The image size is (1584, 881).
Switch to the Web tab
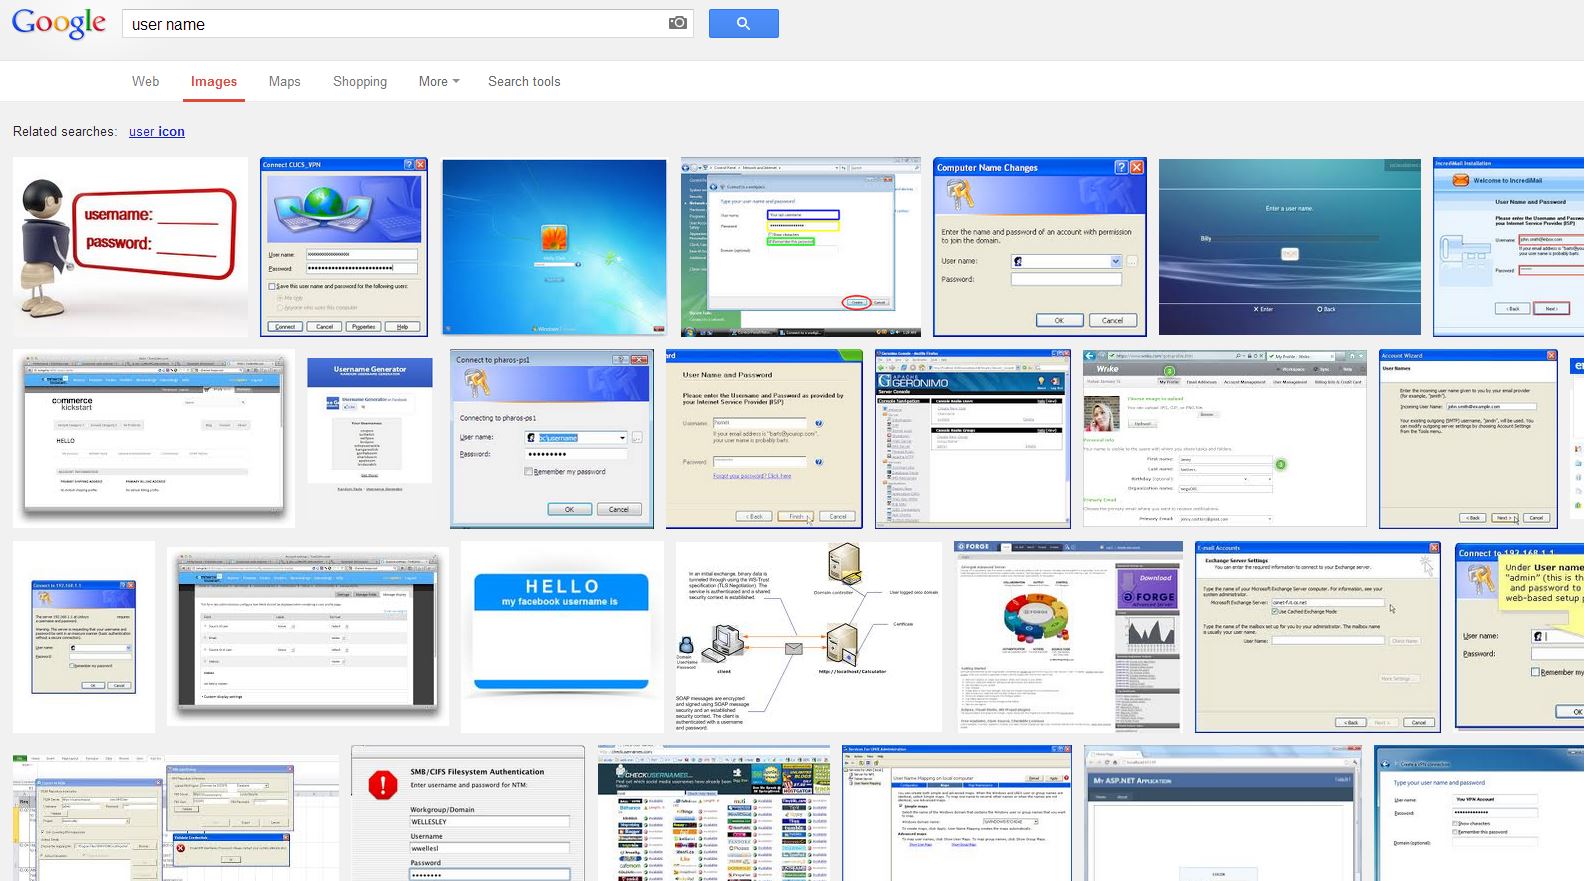(x=146, y=82)
